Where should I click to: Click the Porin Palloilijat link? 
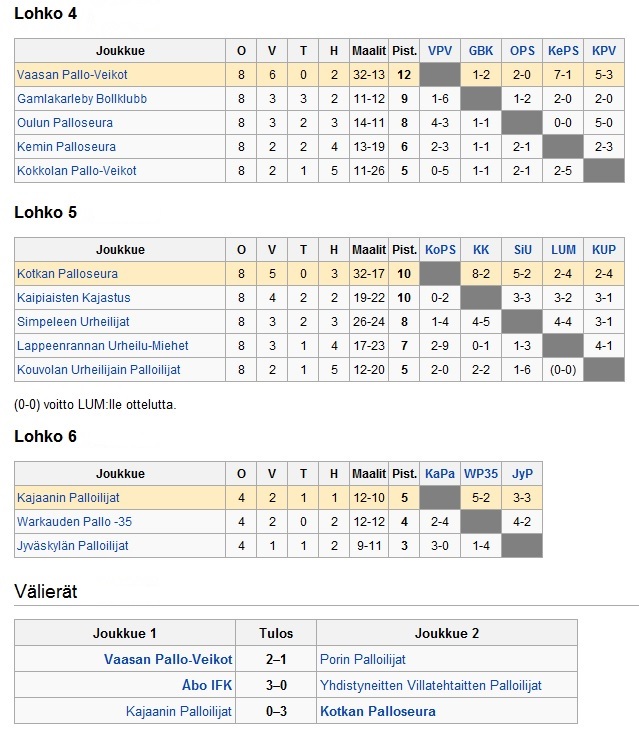coord(363,660)
